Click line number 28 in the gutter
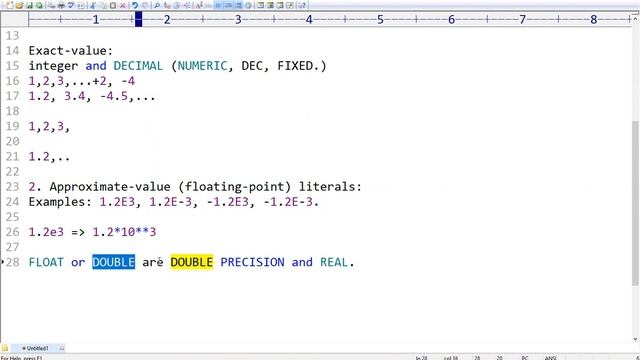The image size is (640, 360). 12,262
